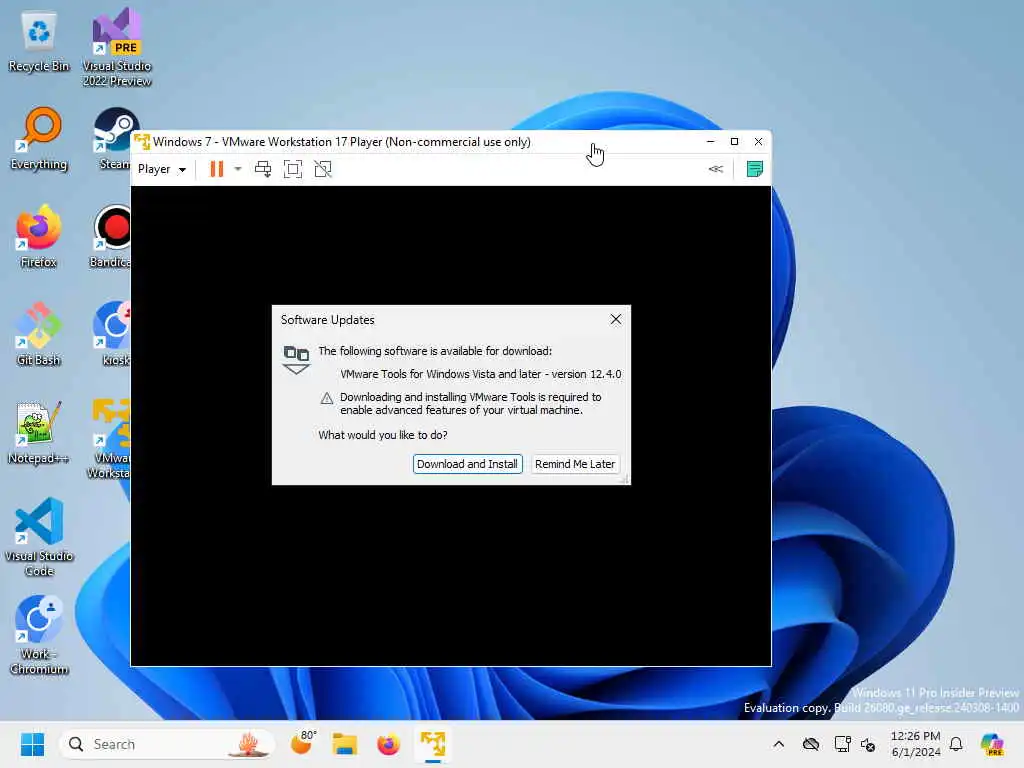1024x768 pixels.
Task: Click the "What would you like to do?" text
Action: 383,435
